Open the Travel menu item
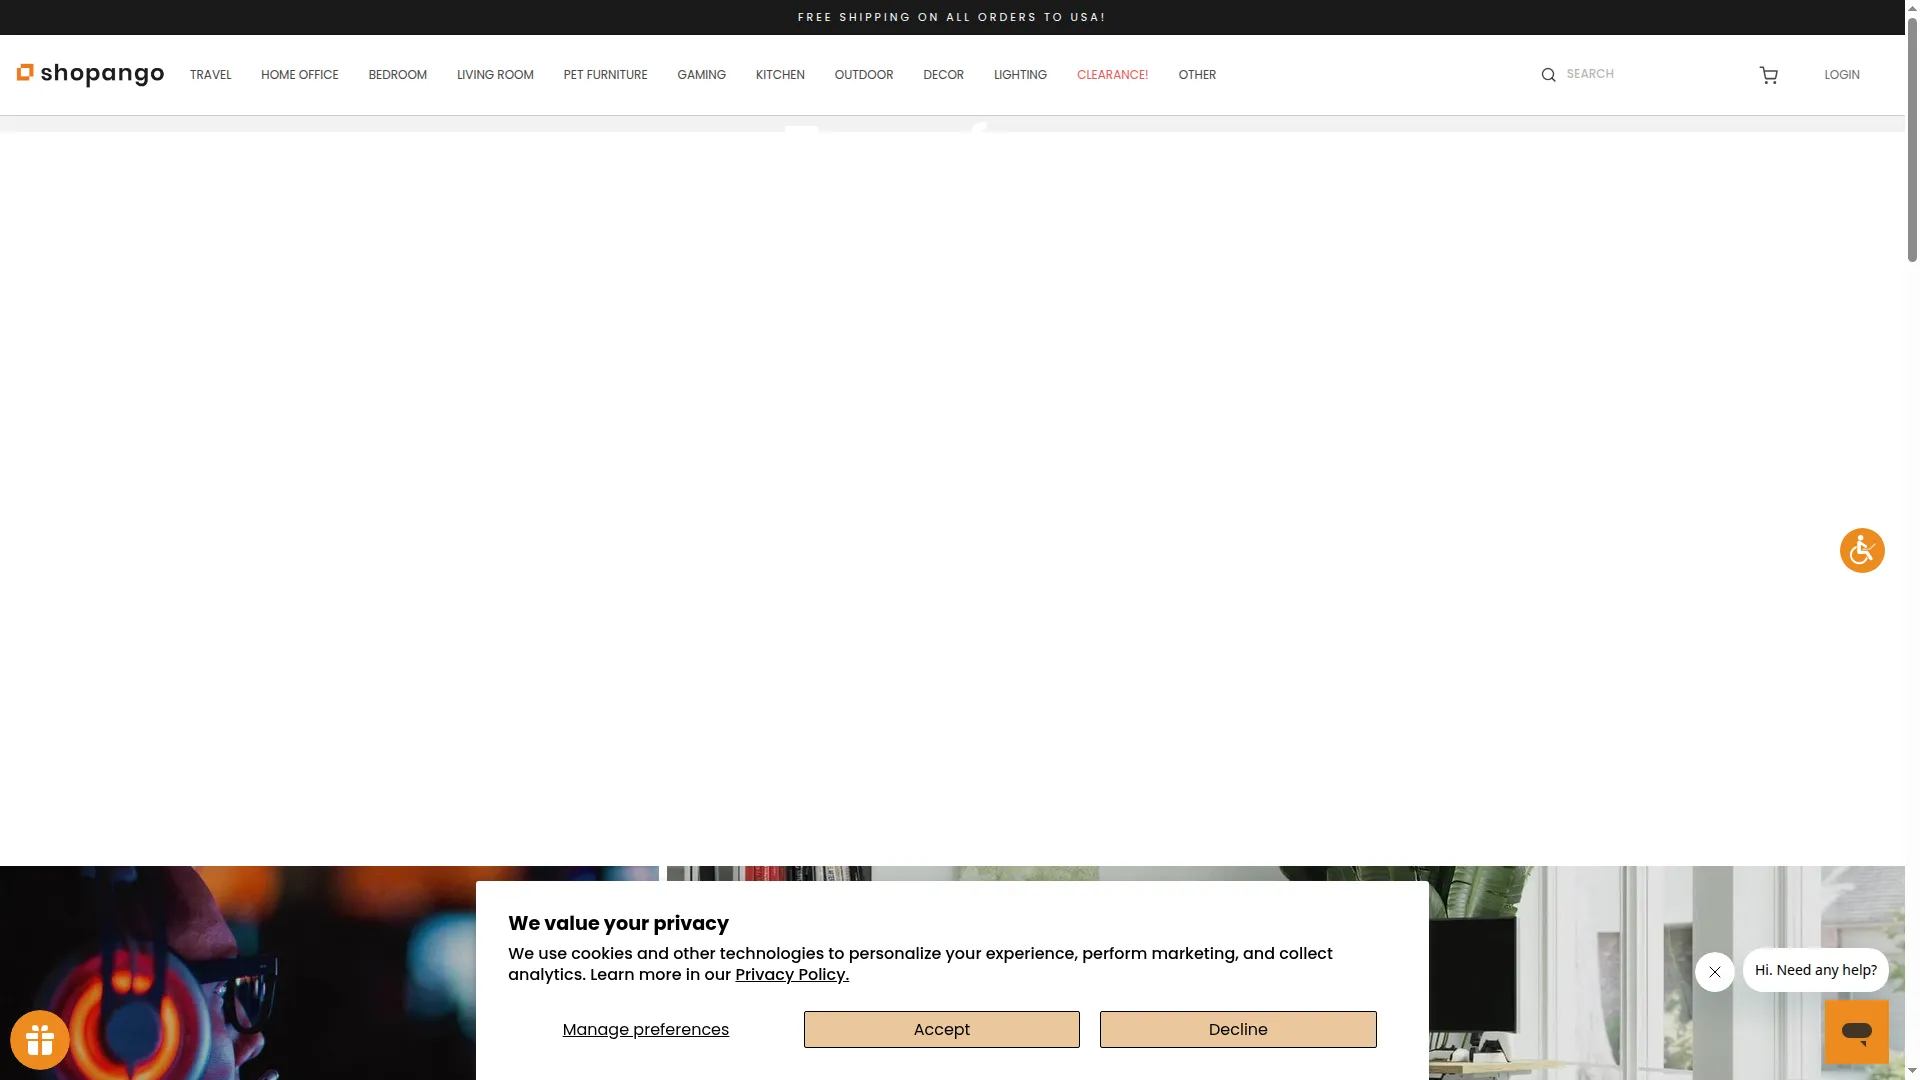Screen dimensions: 1920x1080 click(x=210, y=75)
